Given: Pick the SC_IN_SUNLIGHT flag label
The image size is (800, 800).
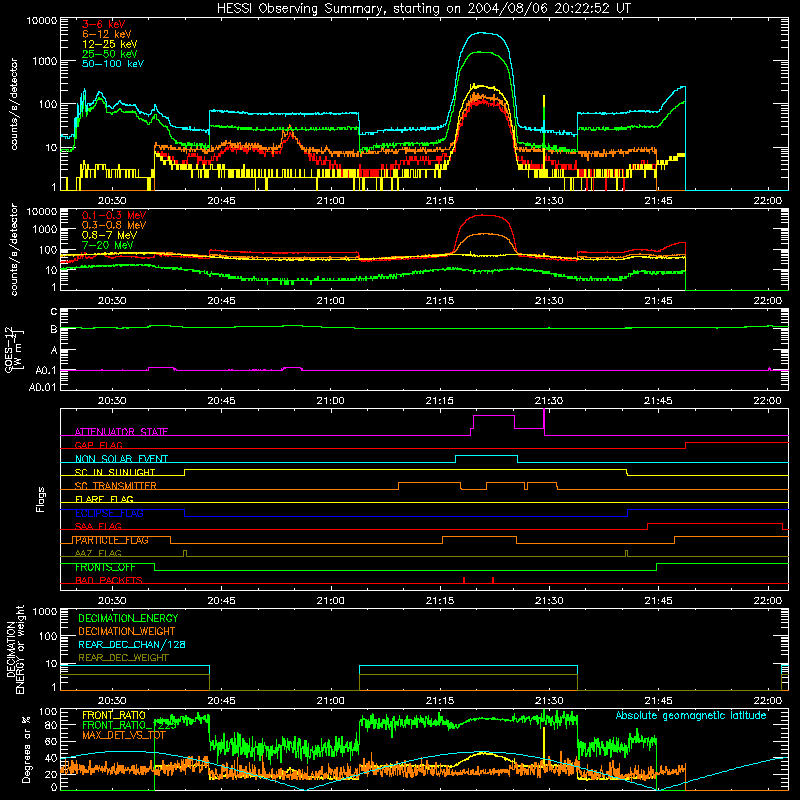Looking at the screenshot, I should click(x=115, y=472).
